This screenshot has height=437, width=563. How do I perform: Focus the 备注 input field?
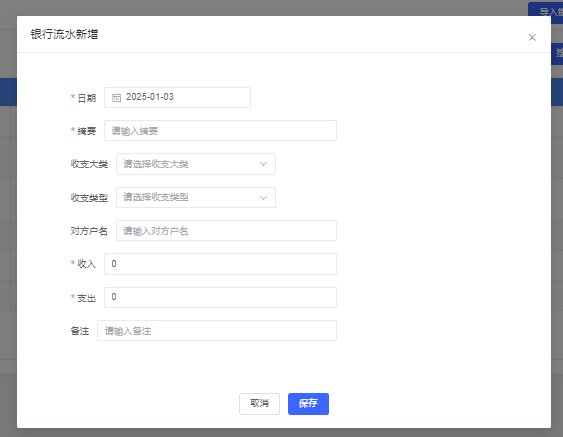coord(217,331)
